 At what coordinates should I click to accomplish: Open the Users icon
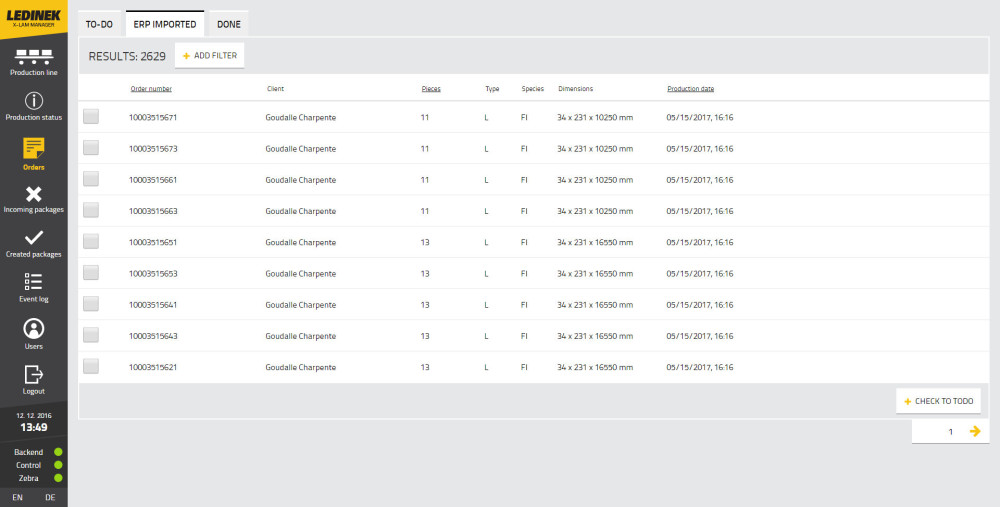[x=33, y=328]
